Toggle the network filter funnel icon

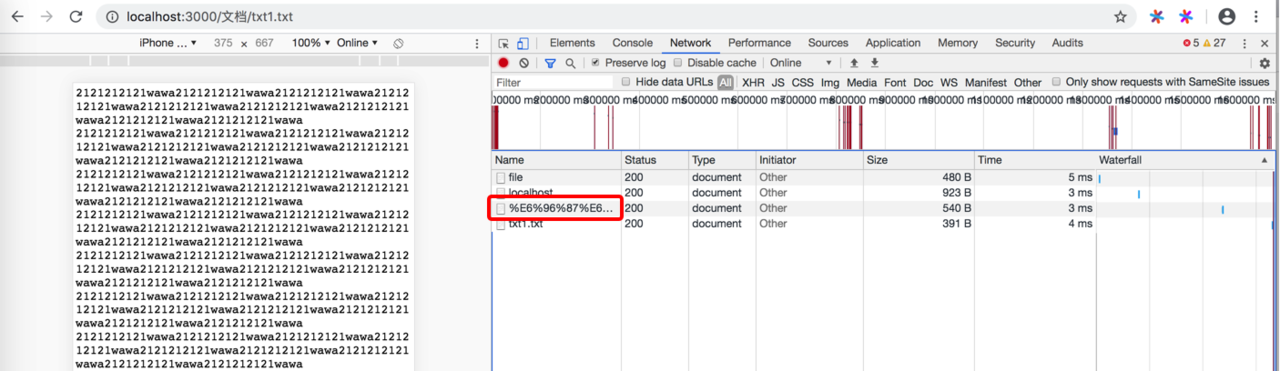(x=550, y=63)
